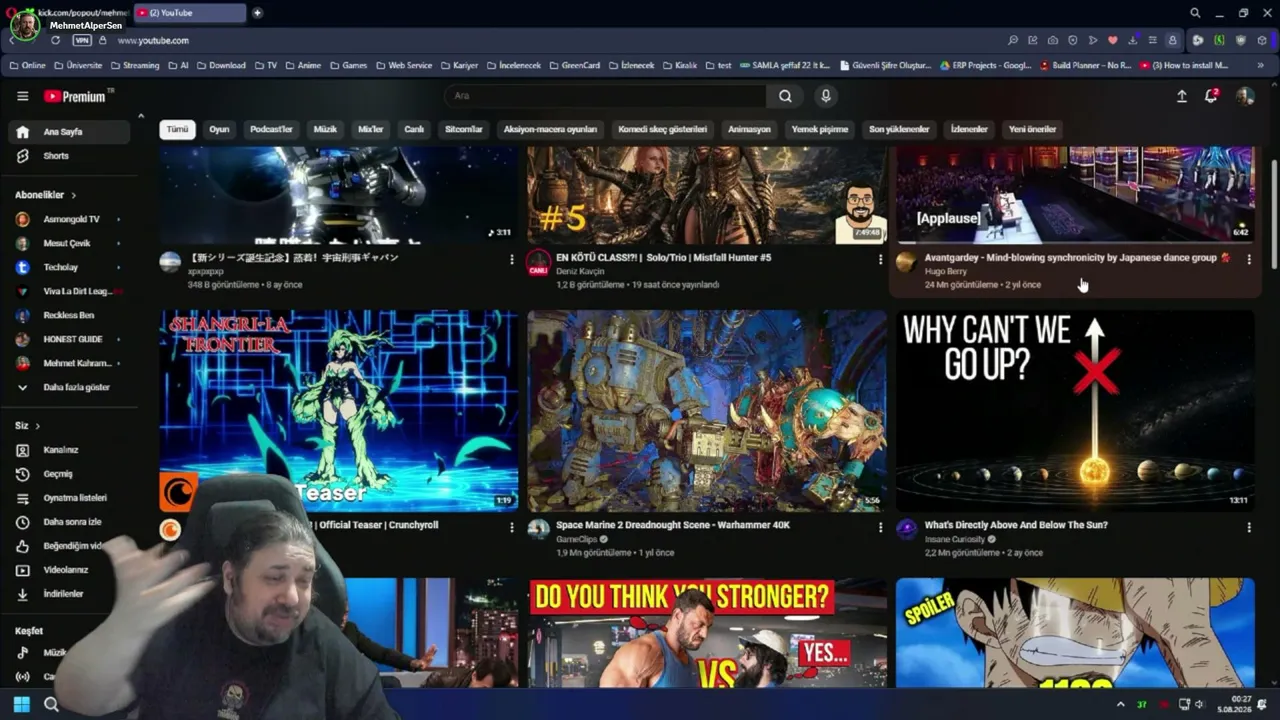This screenshot has width=1280, height=720.
Task: Switch to the YouTube browser tab
Action: pyautogui.click(x=190, y=13)
